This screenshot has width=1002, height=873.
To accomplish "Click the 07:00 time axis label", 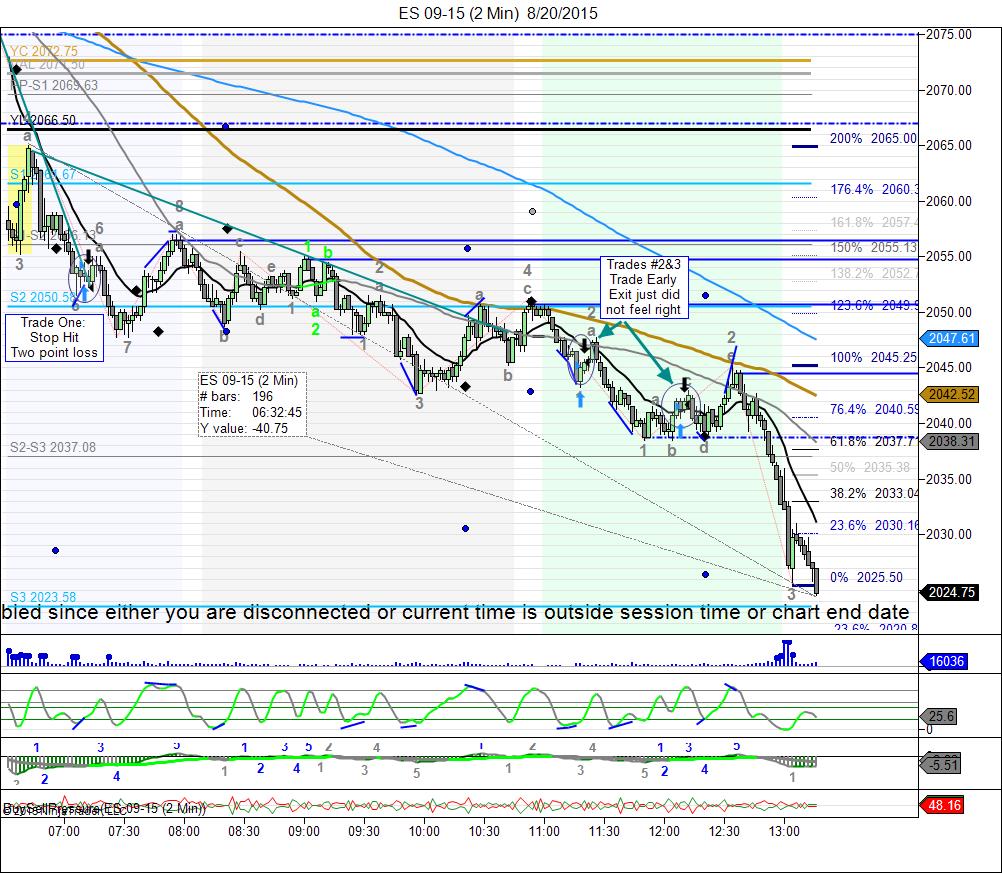I will point(64,831).
